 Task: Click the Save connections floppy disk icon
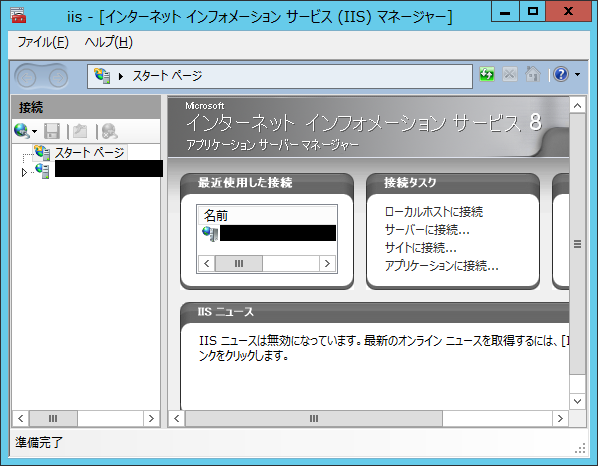click(52, 131)
